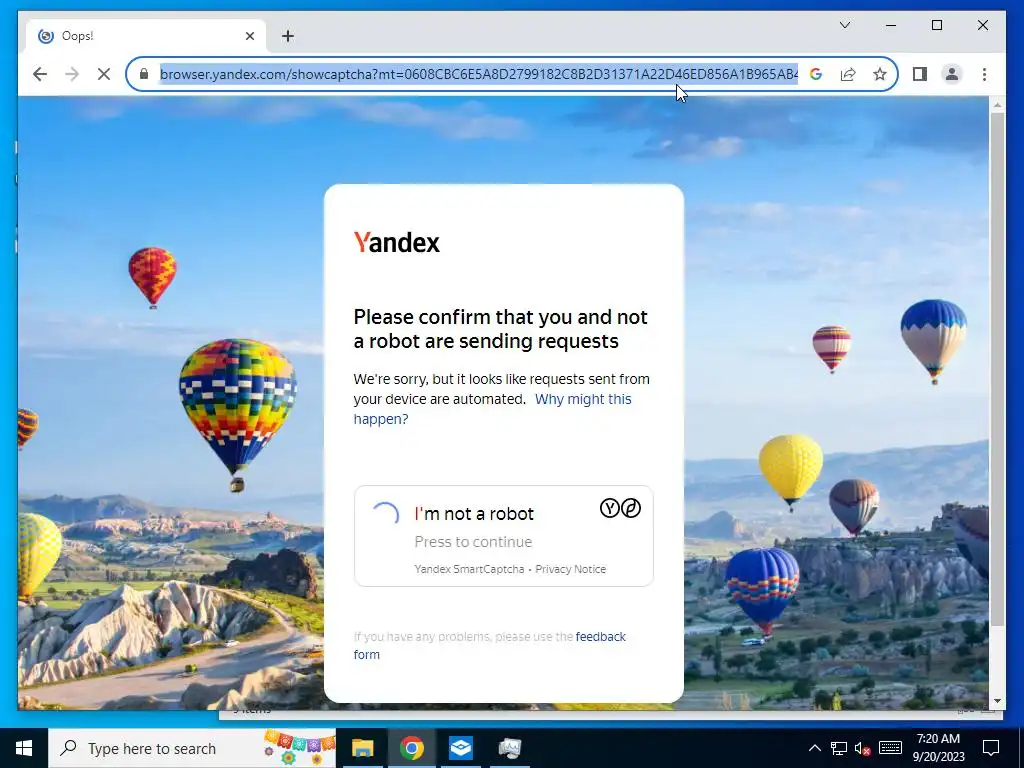Open the Chrome profile menu
The width and height of the screenshot is (1024, 768).
[x=952, y=74]
